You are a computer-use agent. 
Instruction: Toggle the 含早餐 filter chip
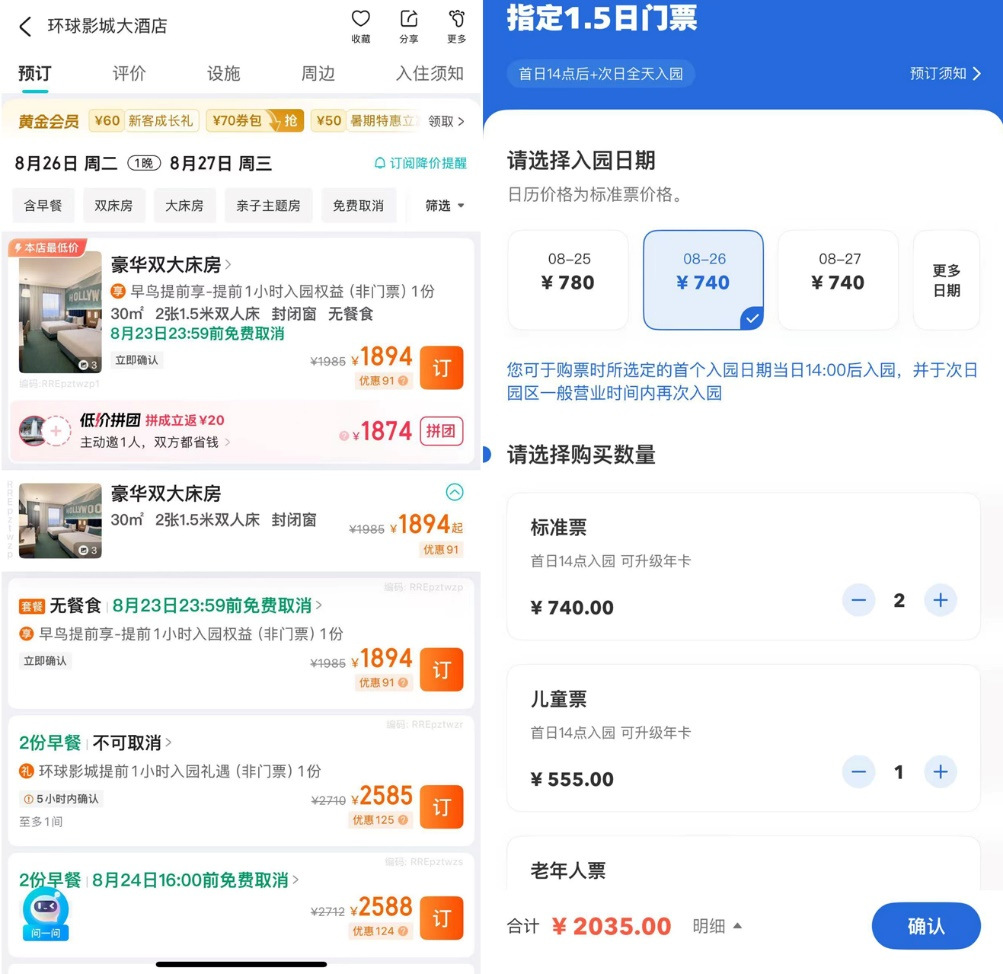tap(43, 205)
